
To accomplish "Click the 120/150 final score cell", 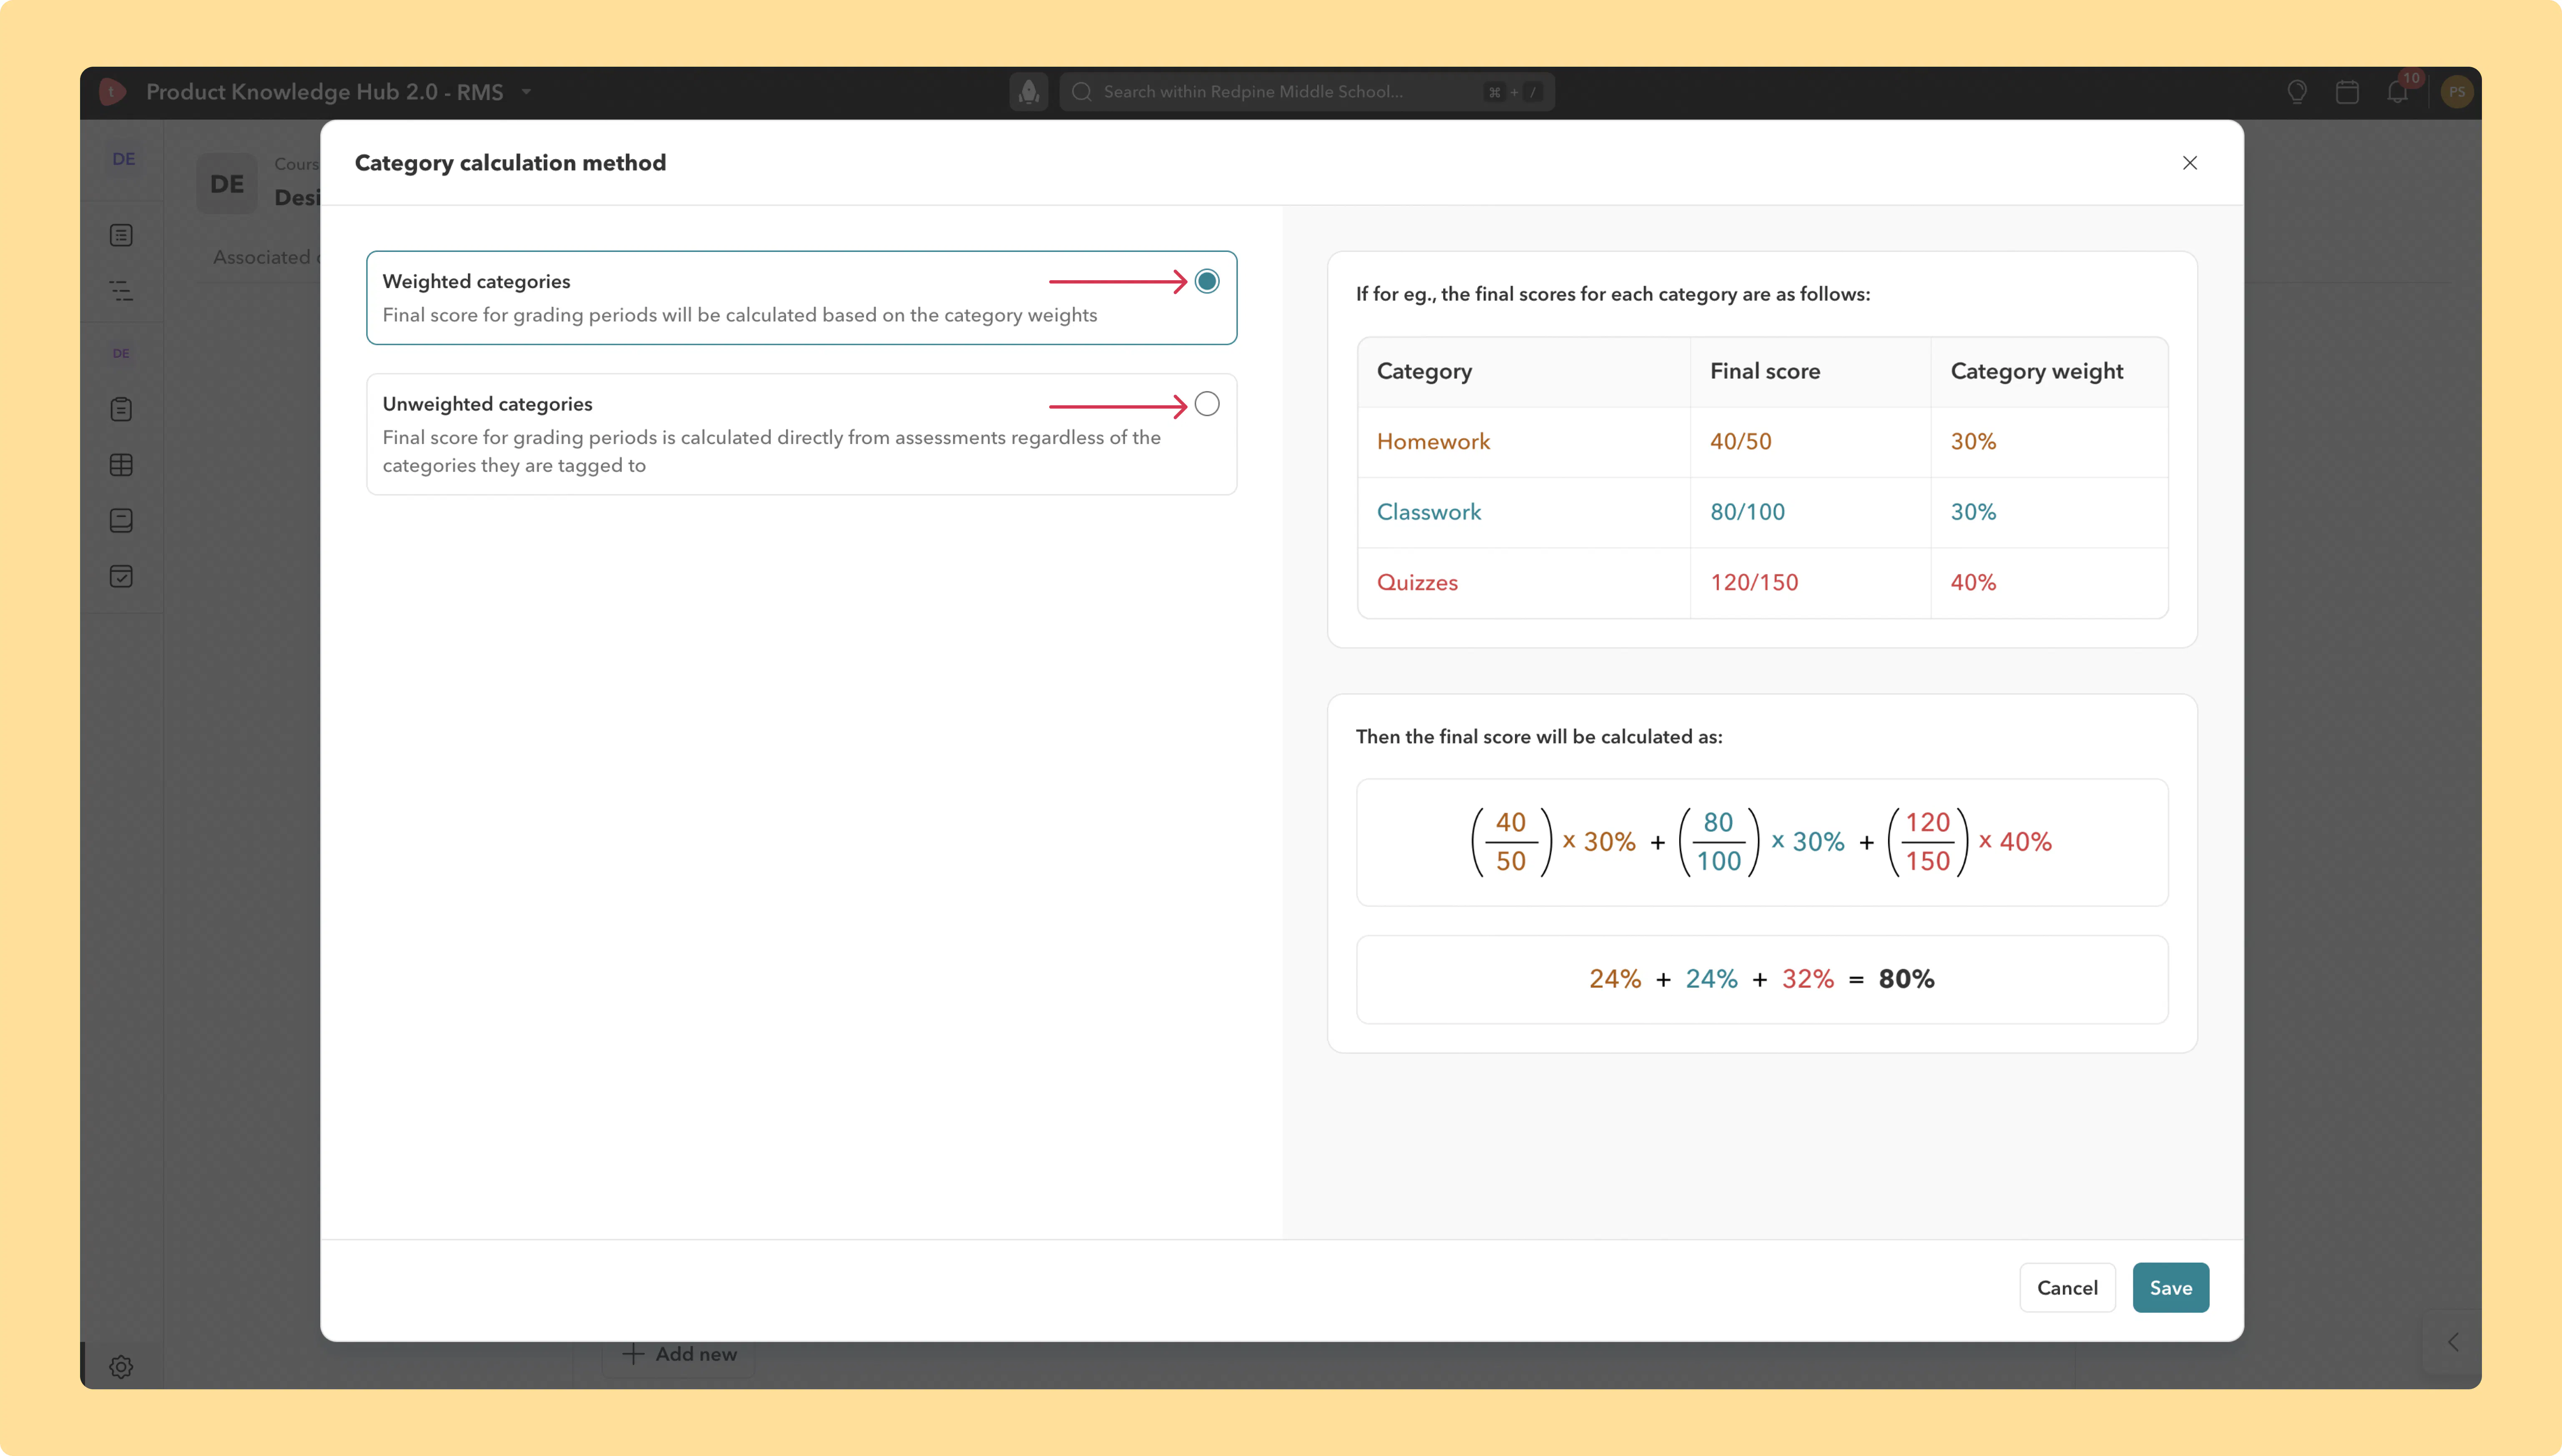I will click(x=1810, y=583).
